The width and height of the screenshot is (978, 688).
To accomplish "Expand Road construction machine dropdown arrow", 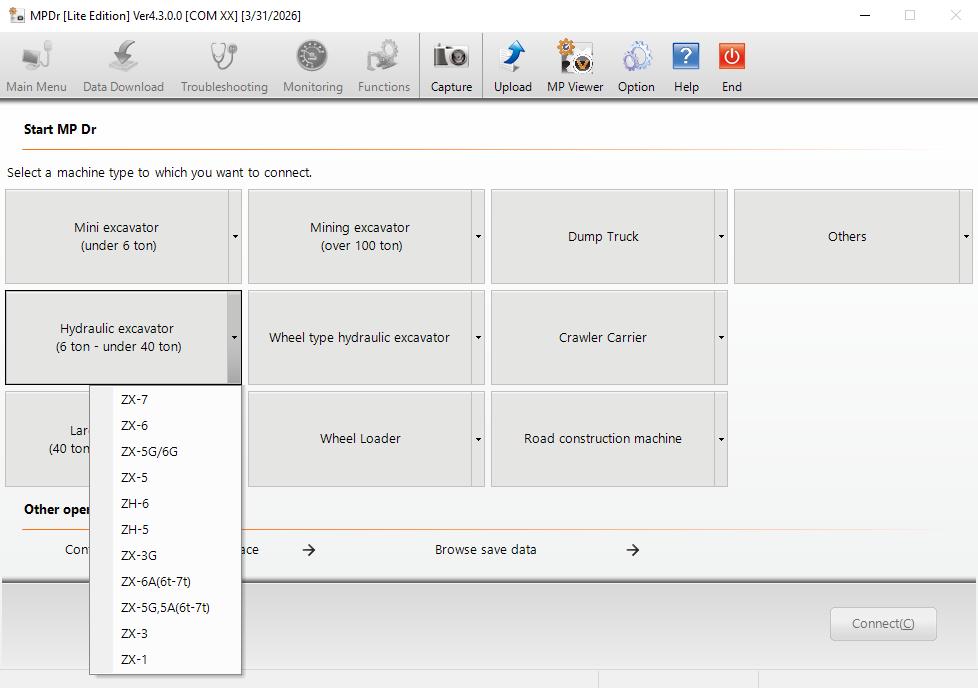I will click(x=721, y=439).
